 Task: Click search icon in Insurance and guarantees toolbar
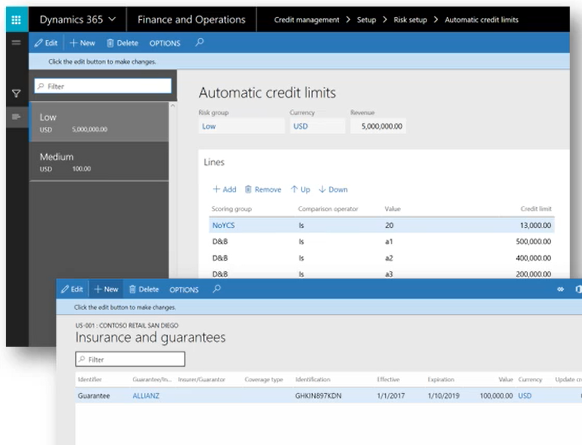217,289
